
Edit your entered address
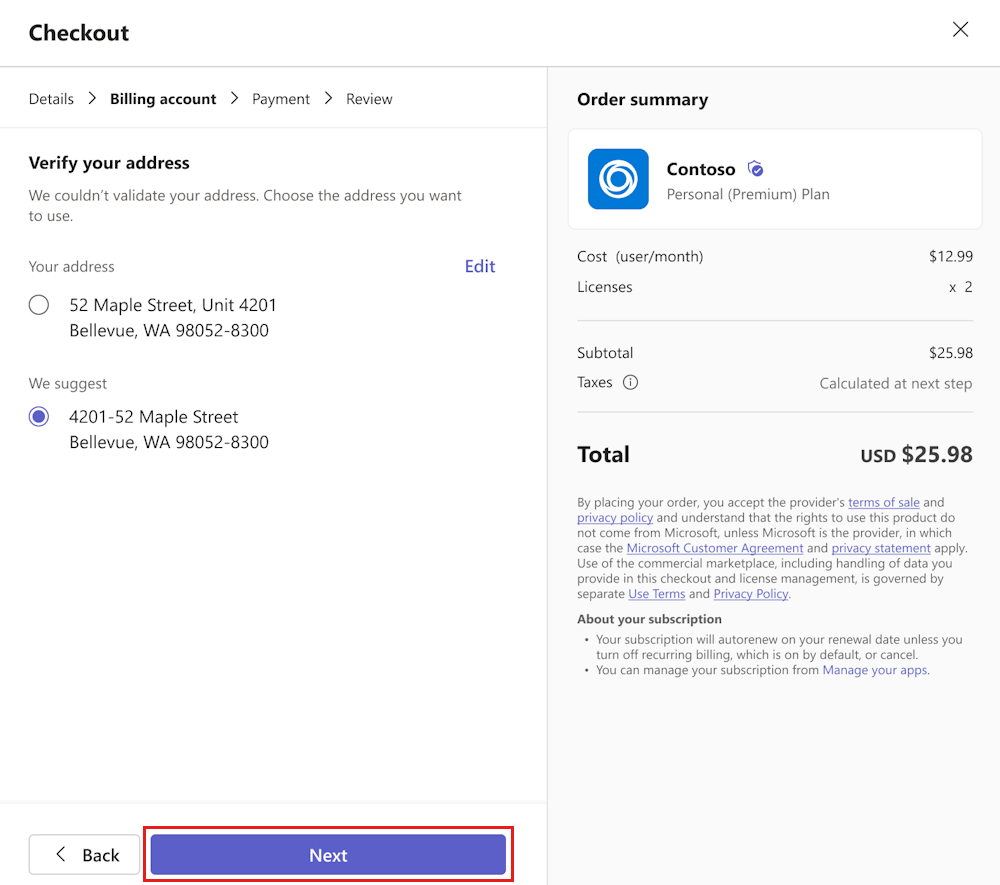pyautogui.click(x=479, y=266)
